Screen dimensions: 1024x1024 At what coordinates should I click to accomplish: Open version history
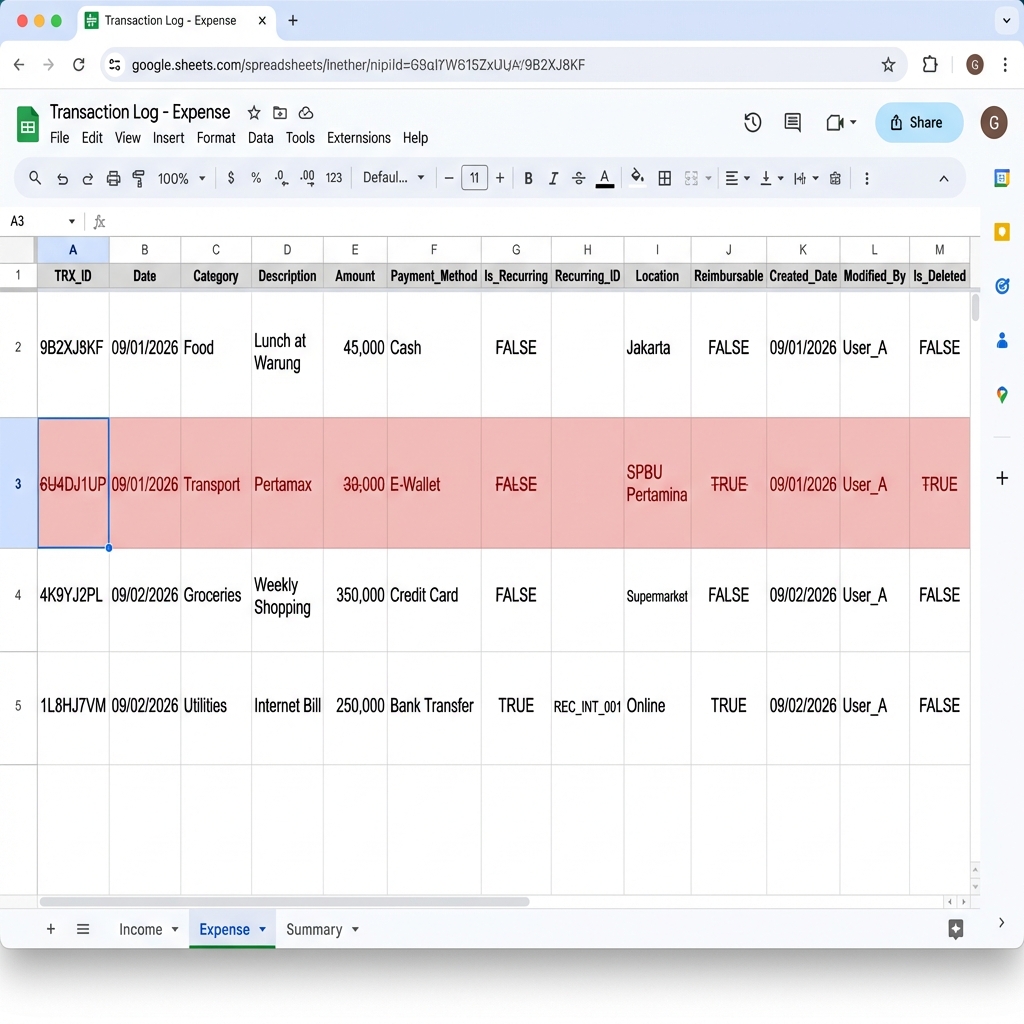(753, 122)
